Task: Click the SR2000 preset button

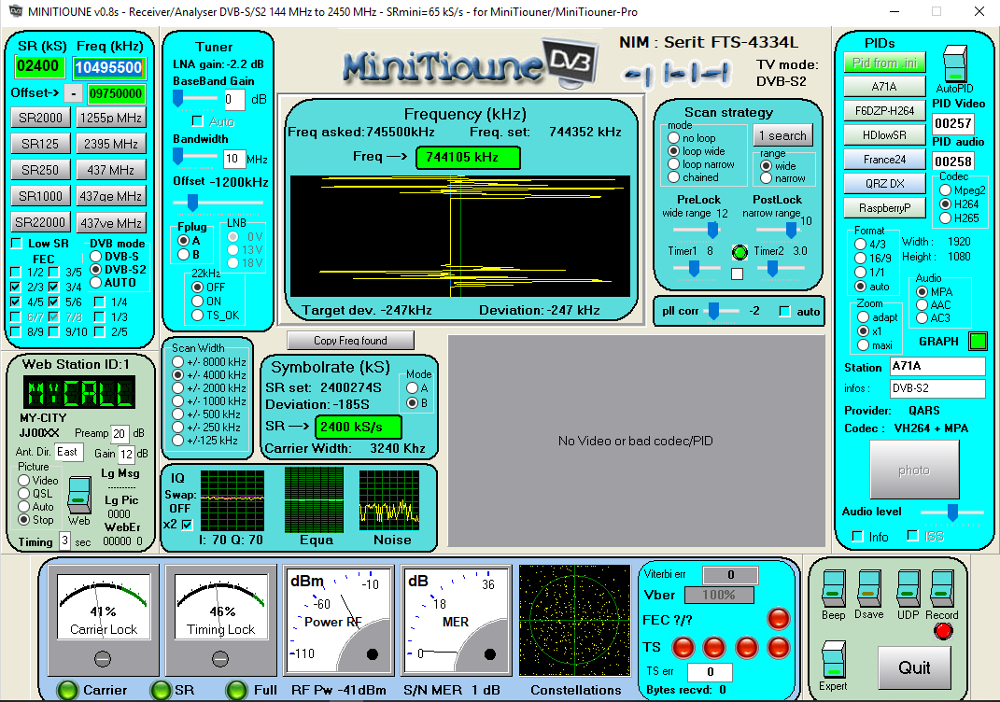Action: point(40,117)
